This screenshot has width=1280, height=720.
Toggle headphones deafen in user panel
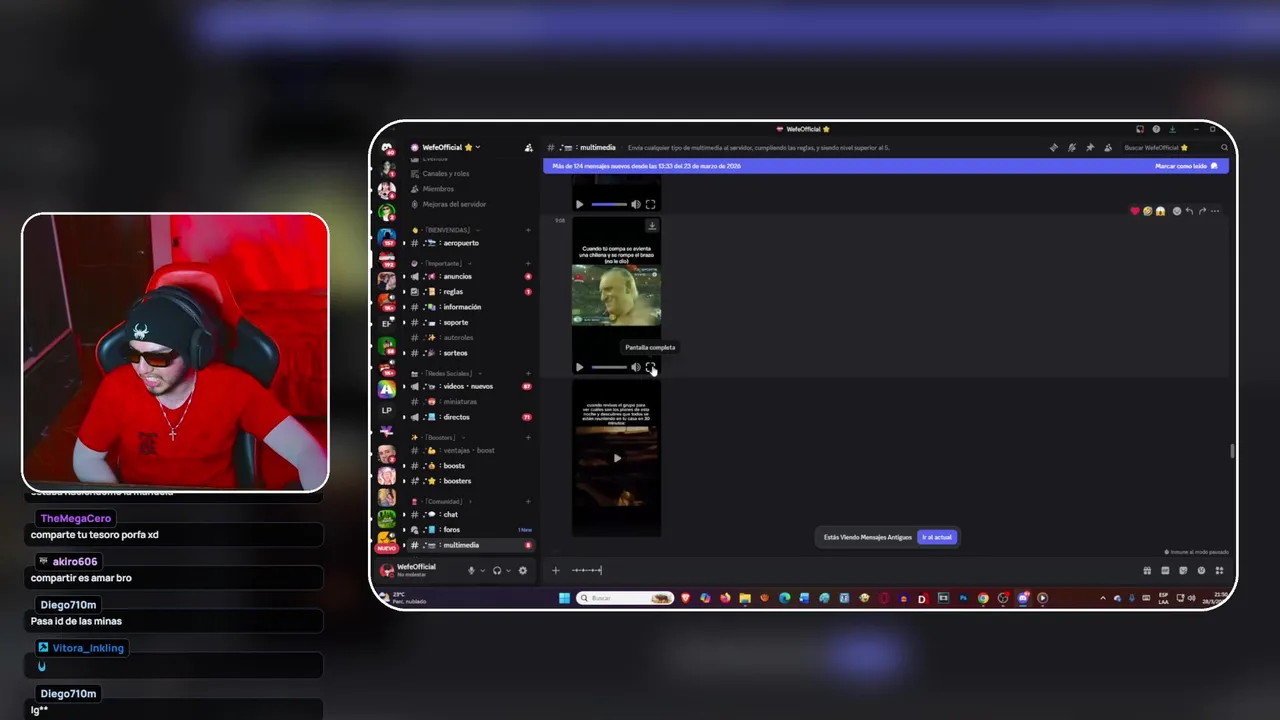[497, 570]
